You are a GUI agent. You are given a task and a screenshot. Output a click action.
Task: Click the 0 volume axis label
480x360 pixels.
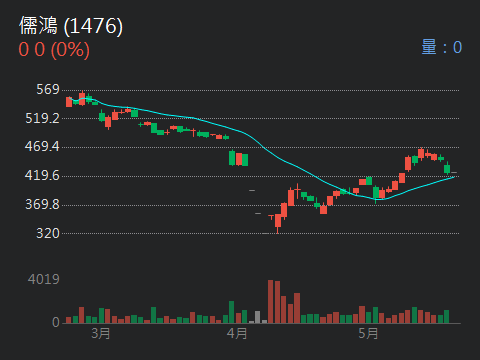click(x=56, y=322)
